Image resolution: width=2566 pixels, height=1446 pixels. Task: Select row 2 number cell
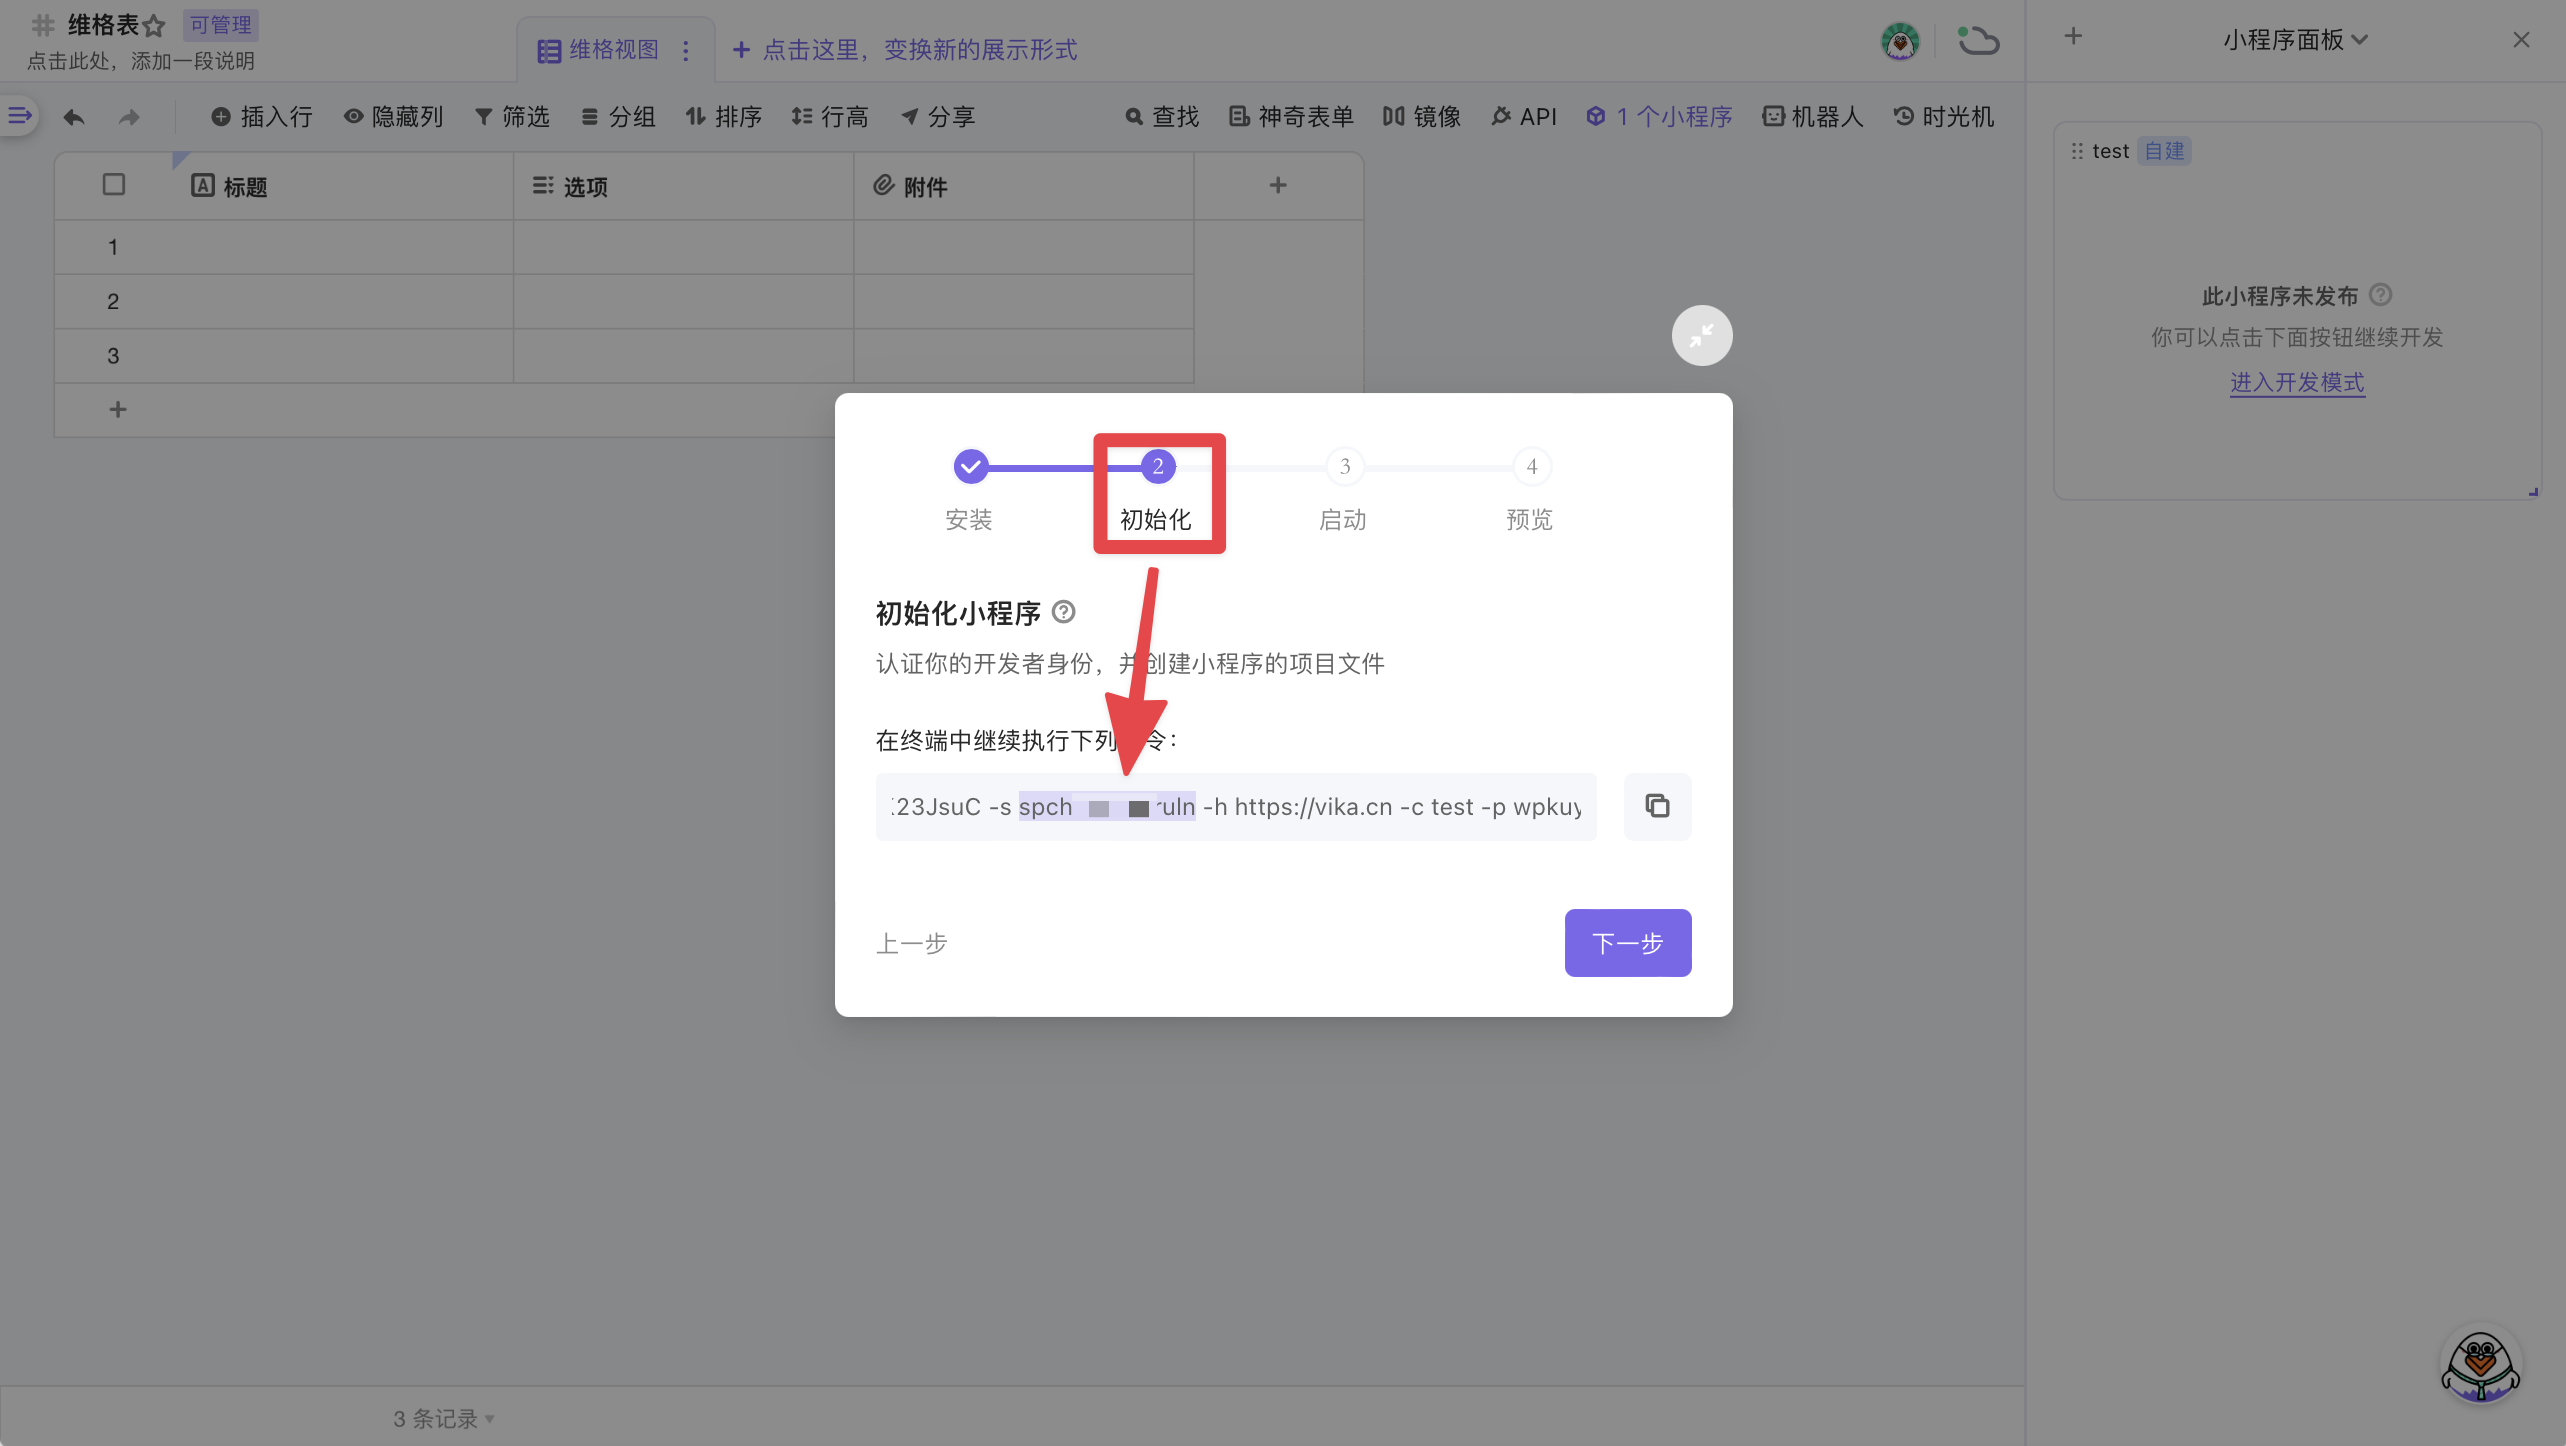[x=113, y=301]
